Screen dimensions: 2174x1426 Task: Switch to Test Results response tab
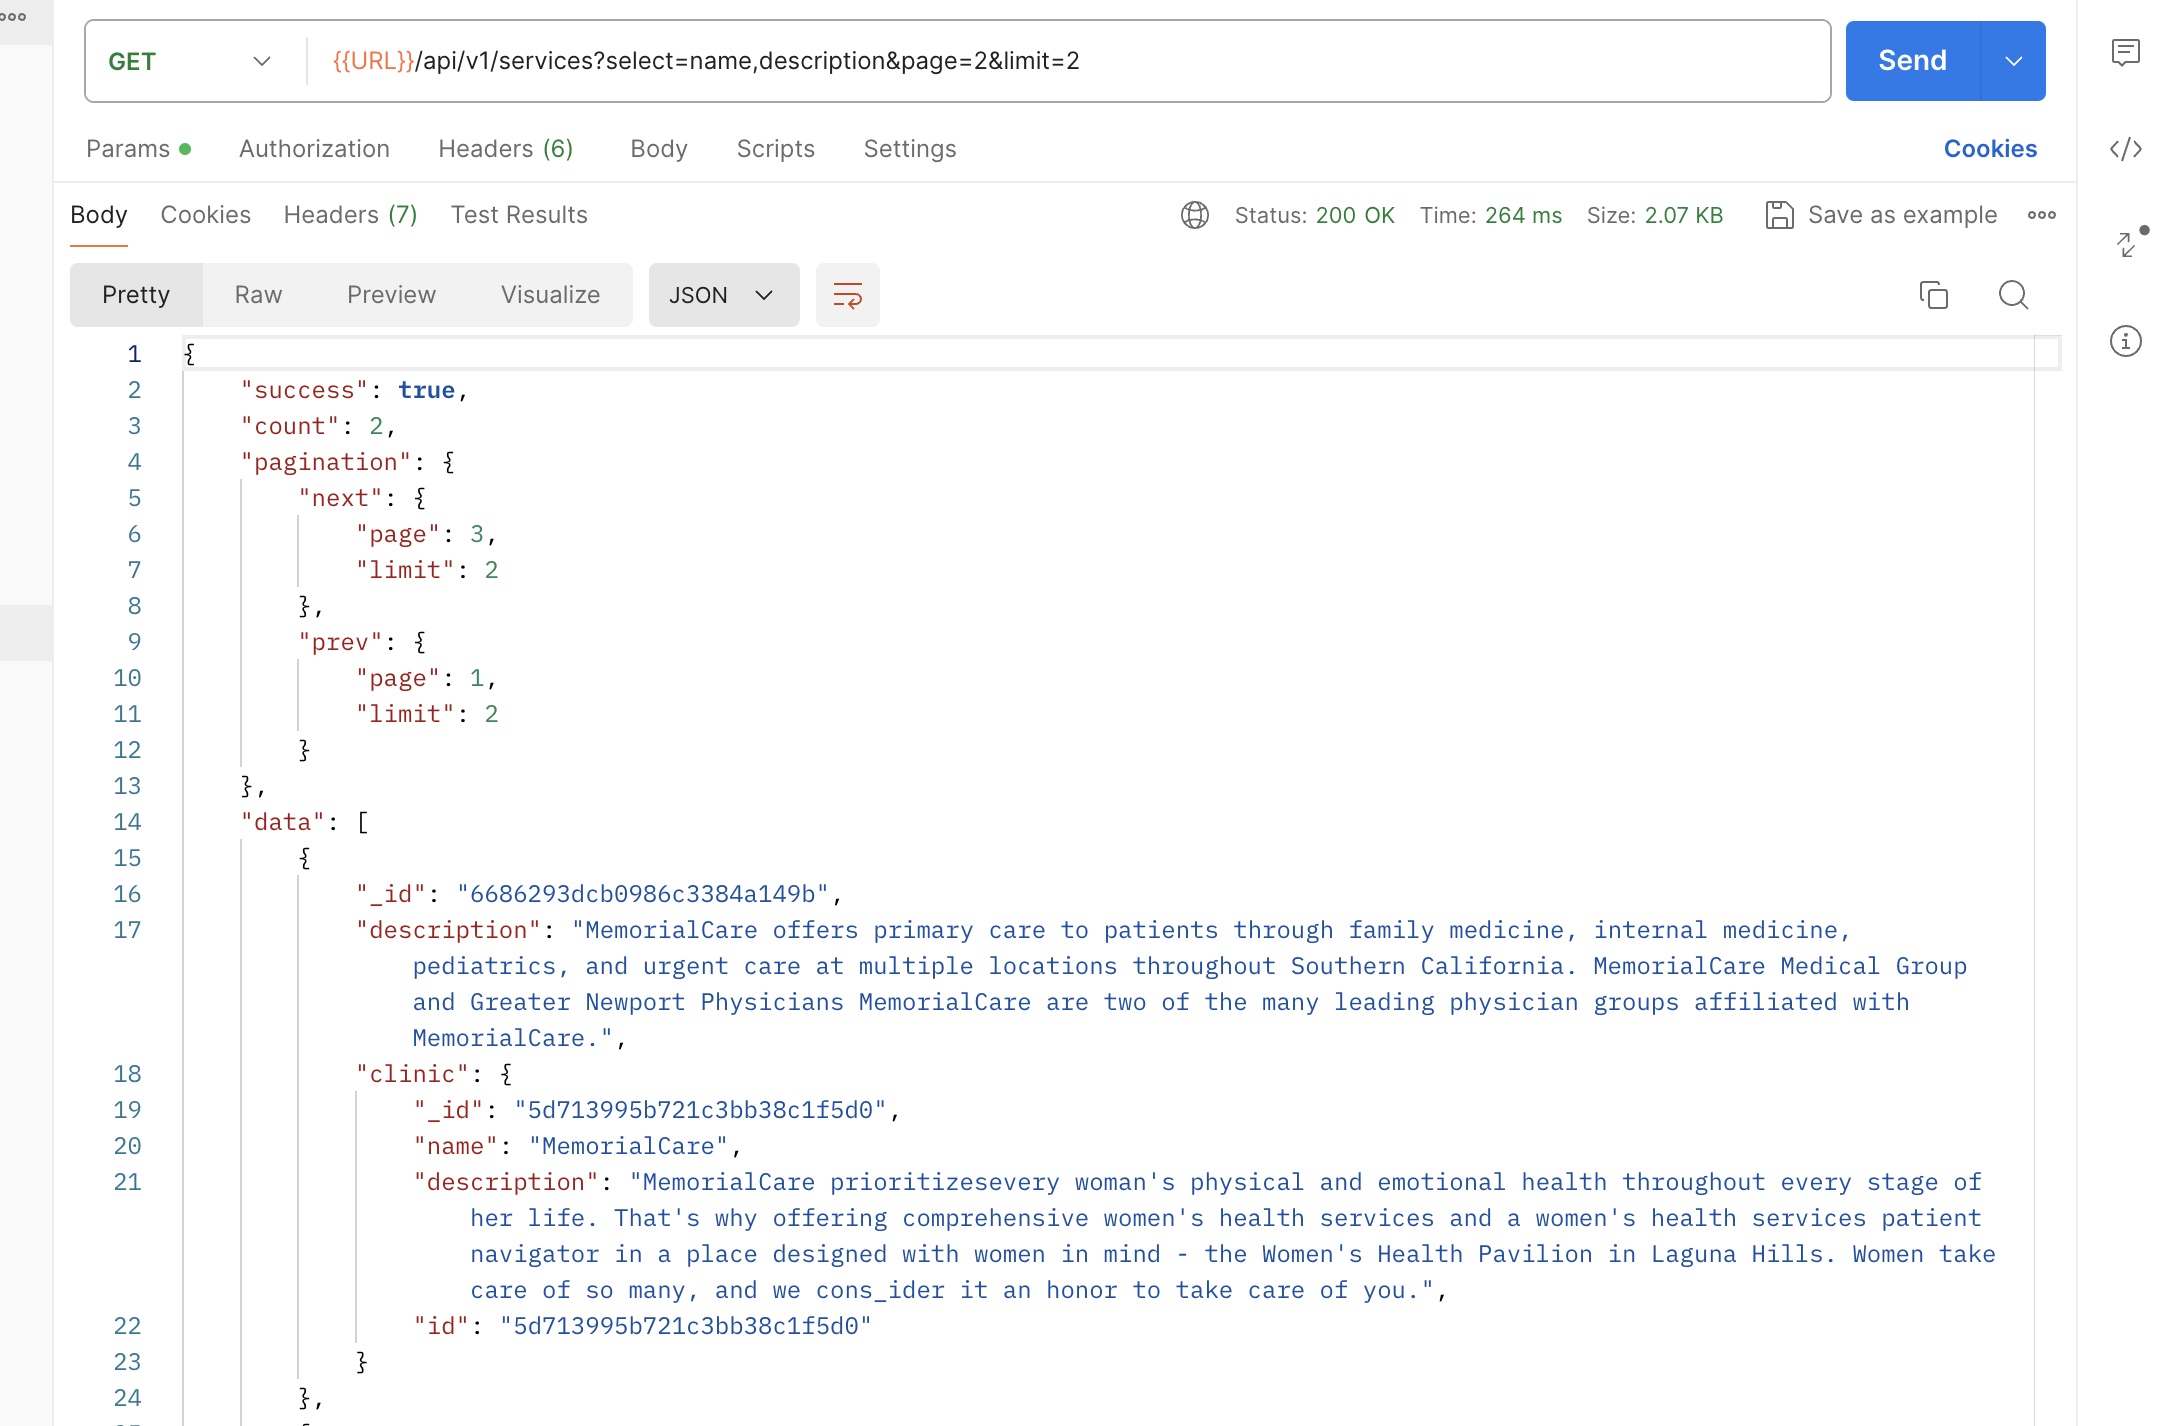pos(519,215)
